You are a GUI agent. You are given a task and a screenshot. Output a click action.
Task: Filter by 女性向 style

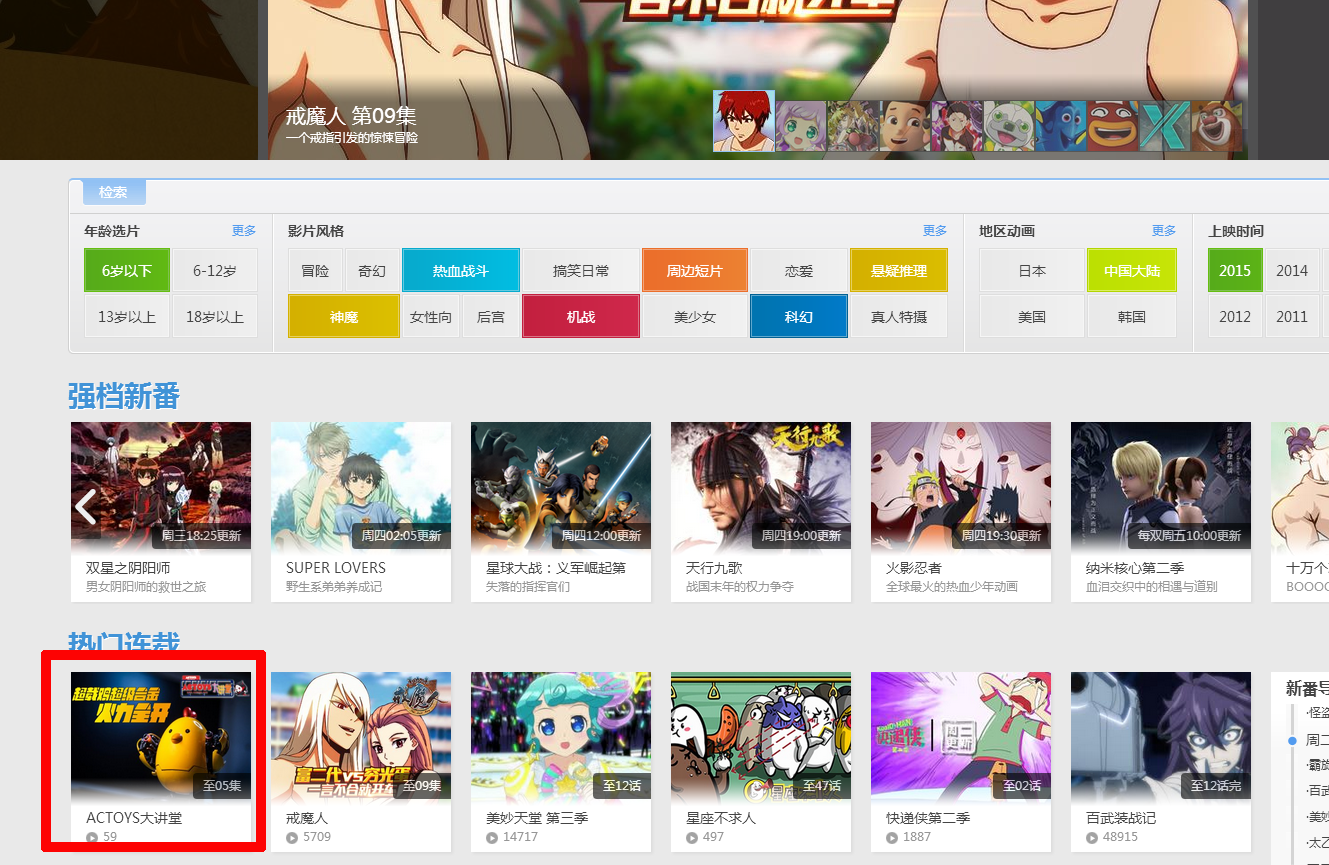(431, 316)
